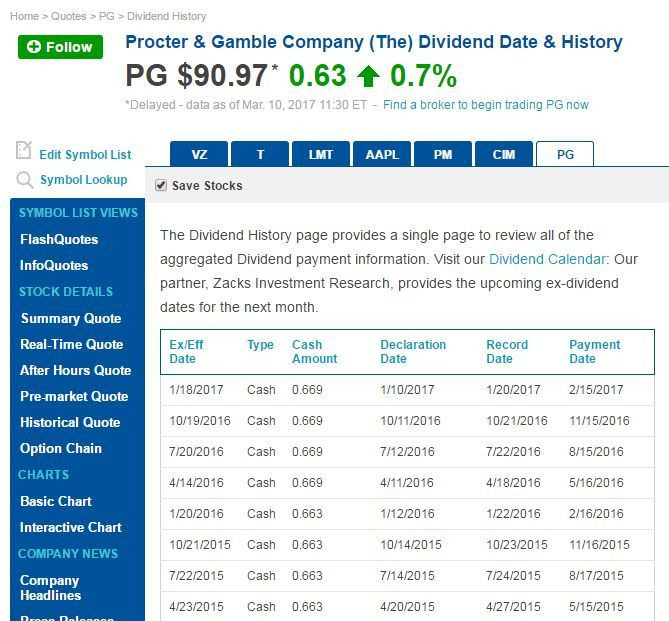Open FlashQuotes in sidebar
This screenshot has height=621, width=669.
59,239
